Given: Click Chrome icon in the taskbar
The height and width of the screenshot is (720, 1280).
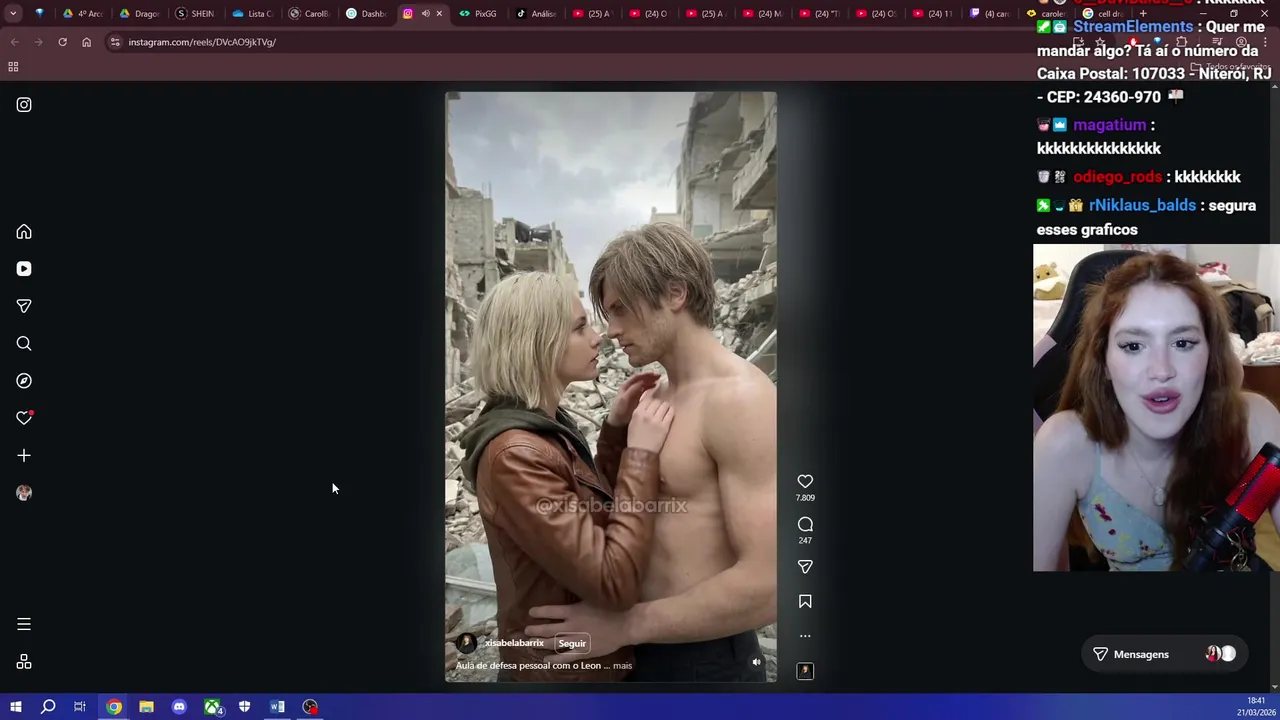Looking at the screenshot, I should (x=114, y=707).
